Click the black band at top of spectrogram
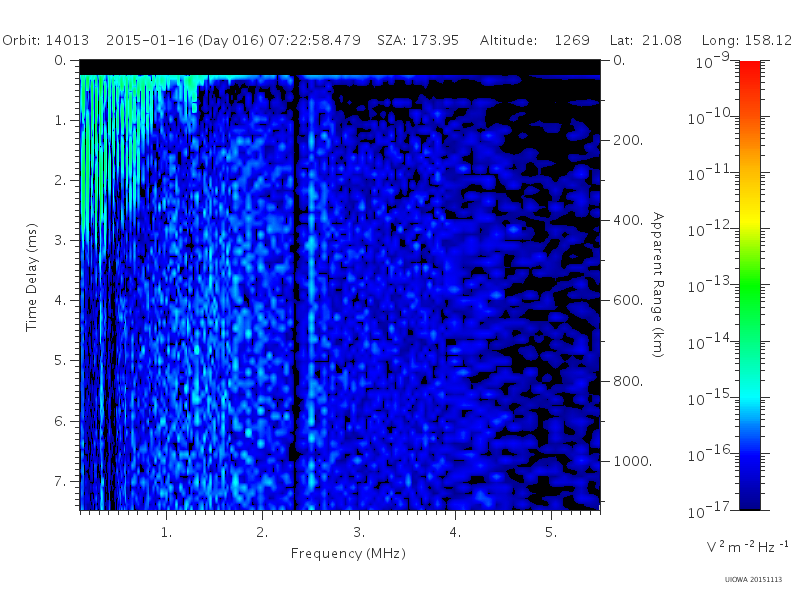The width and height of the screenshot is (800, 600). 340,67
